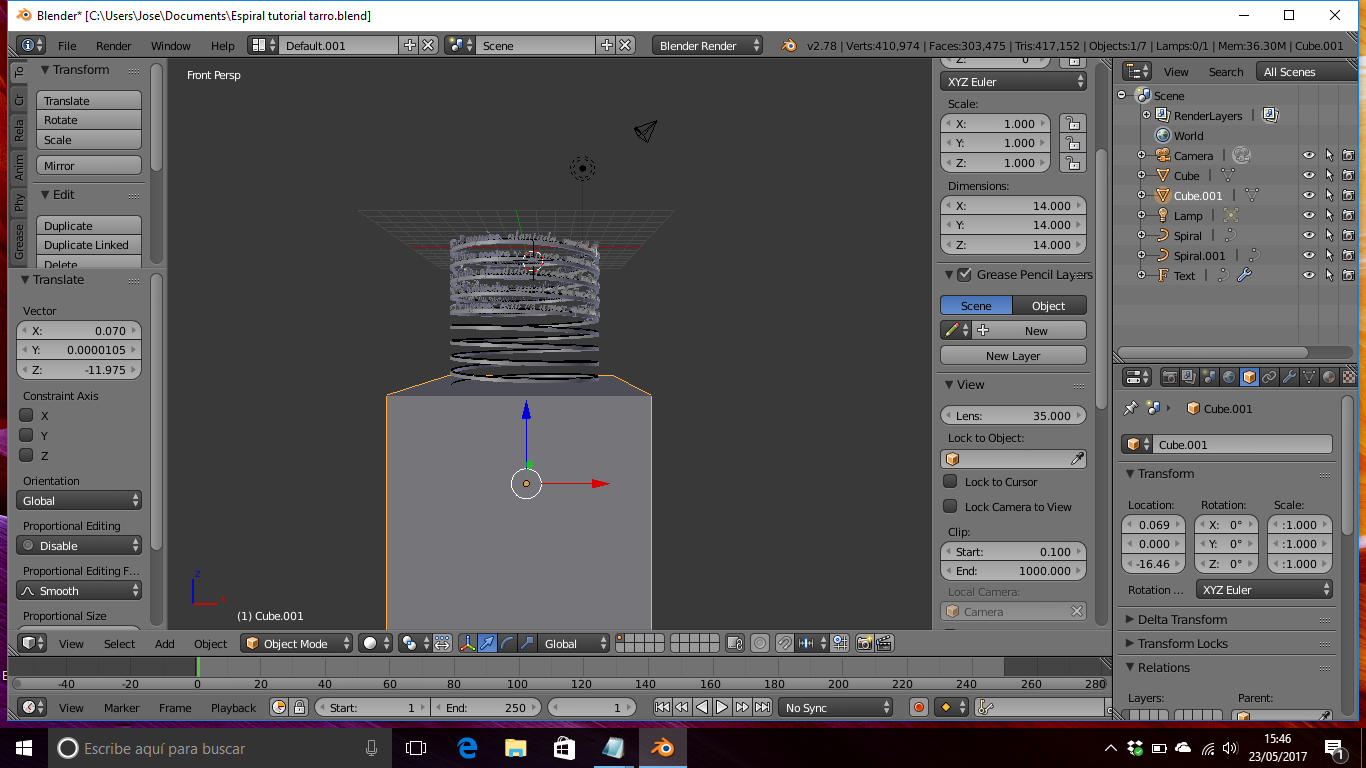This screenshot has width=1366, height=768.
Task: Open the Window menu
Action: (x=171, y=45)
